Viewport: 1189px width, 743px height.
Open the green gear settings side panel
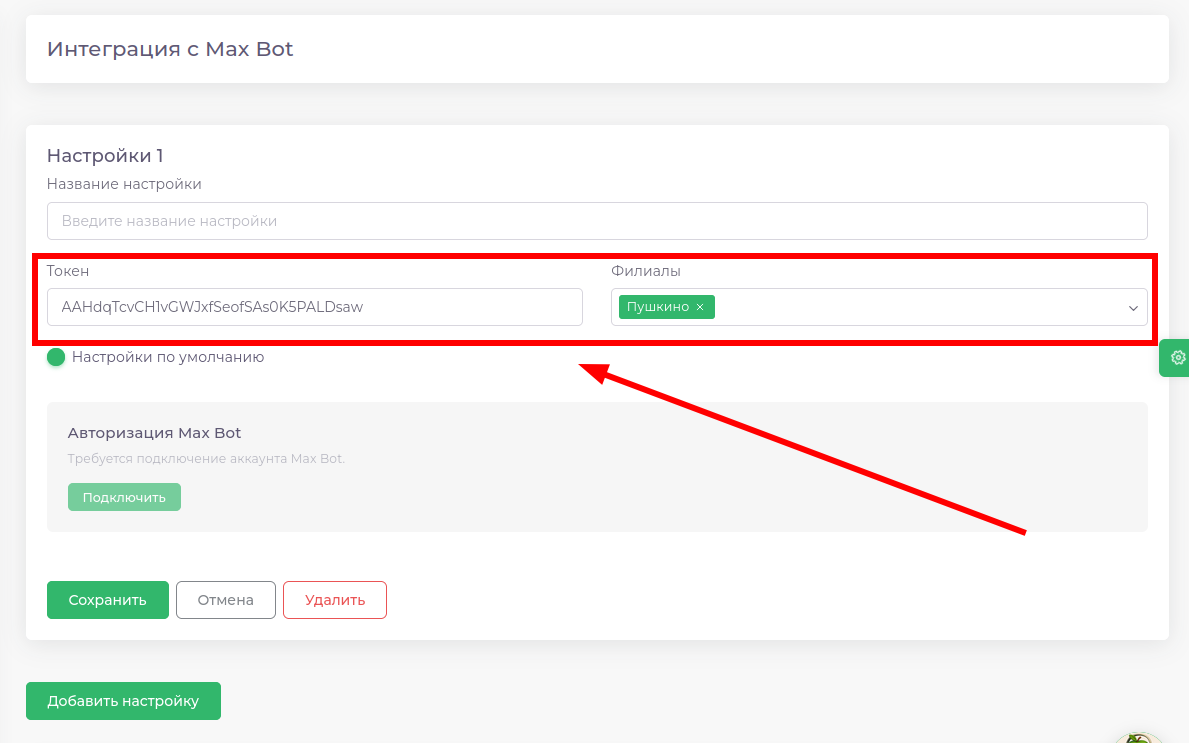click(x=1177, y=358)
